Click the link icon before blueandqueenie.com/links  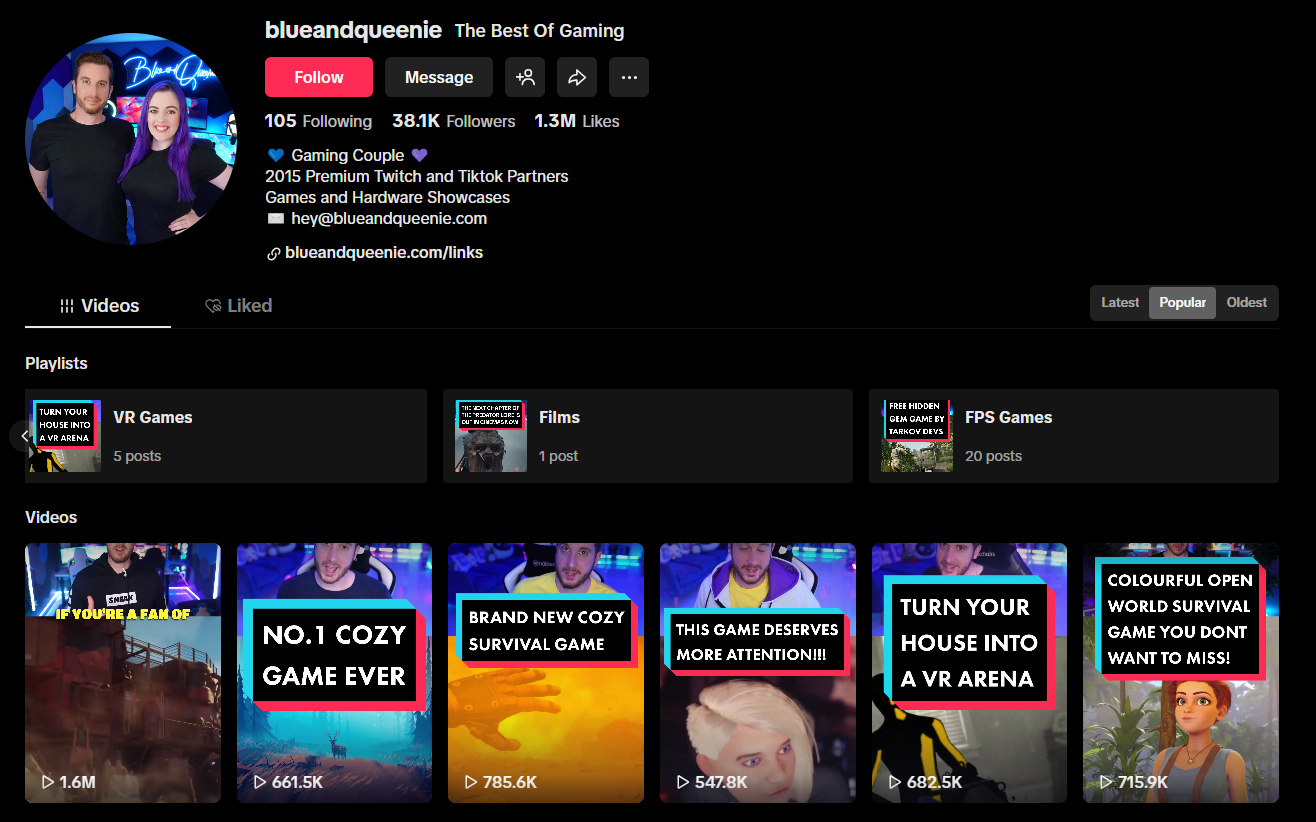click(273, 254)
